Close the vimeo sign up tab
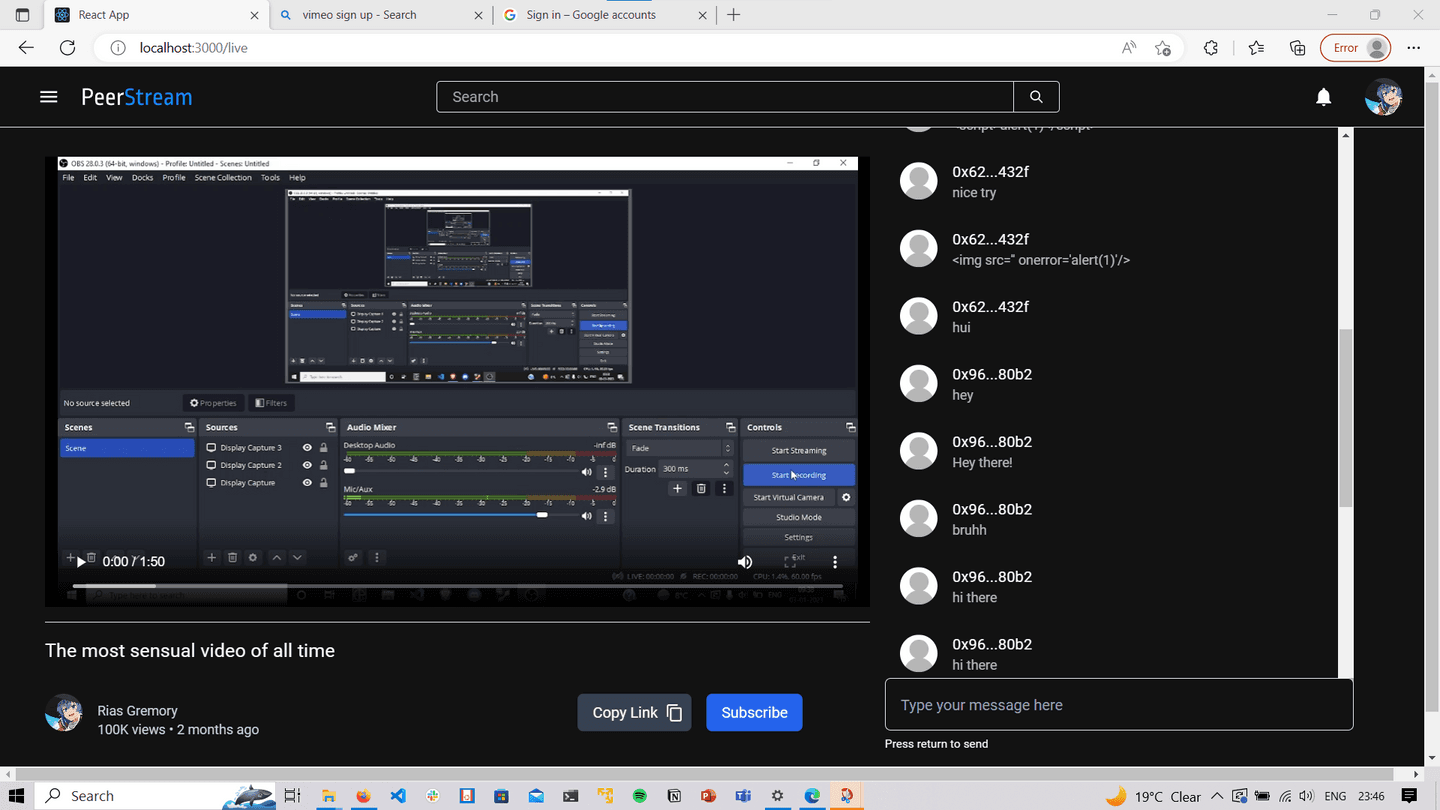 [477, 15]
